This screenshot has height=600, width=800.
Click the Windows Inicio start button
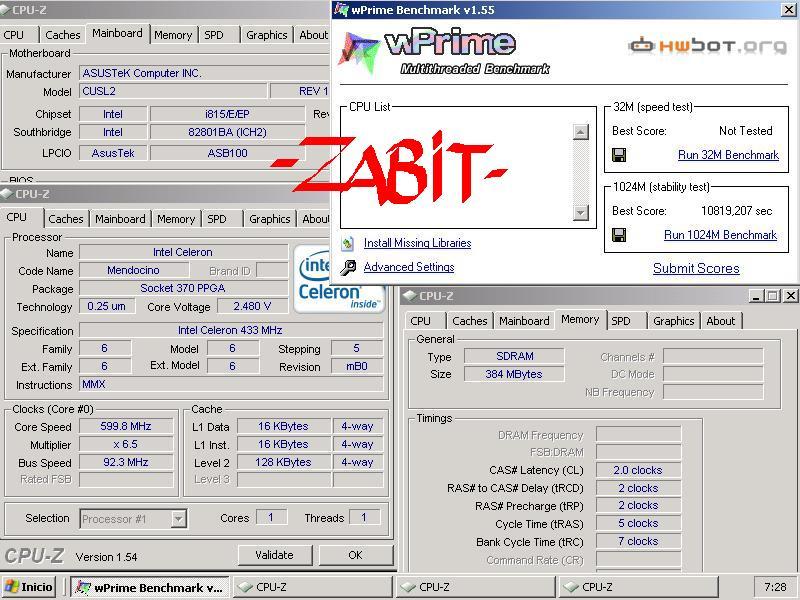(x=29, y=587)
